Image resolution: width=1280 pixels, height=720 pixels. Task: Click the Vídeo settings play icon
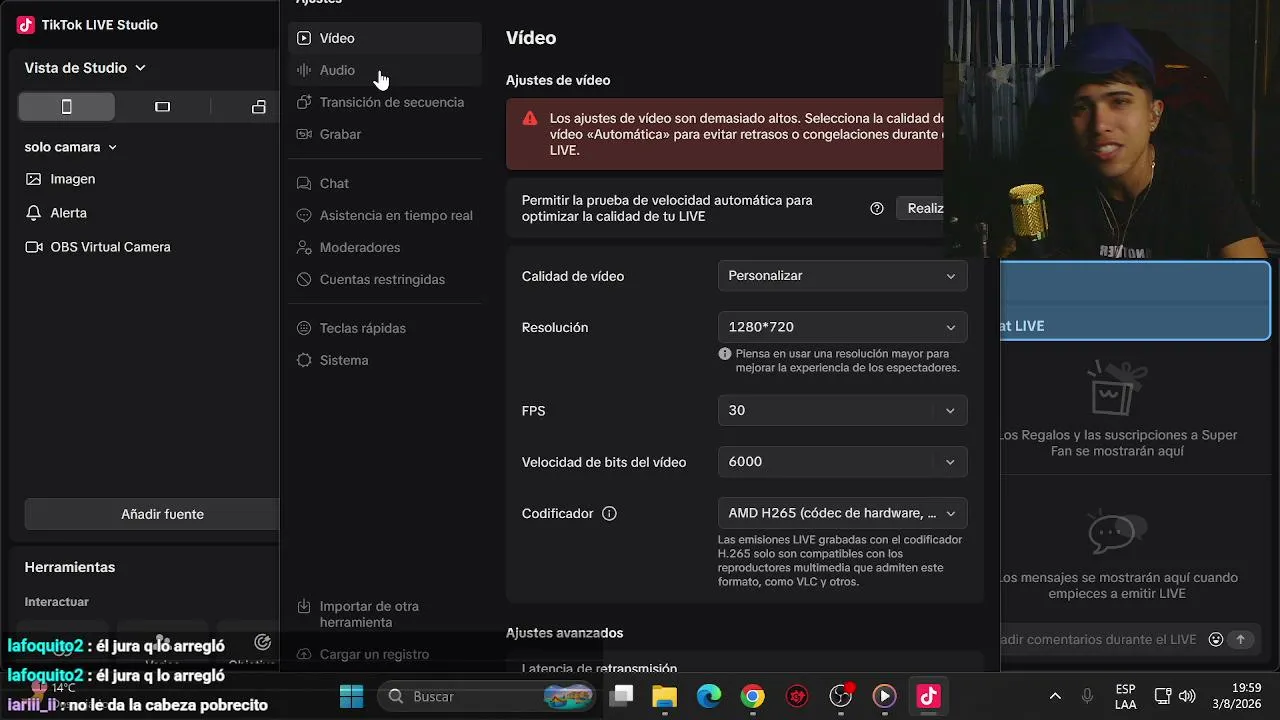[x=304, y=38]
